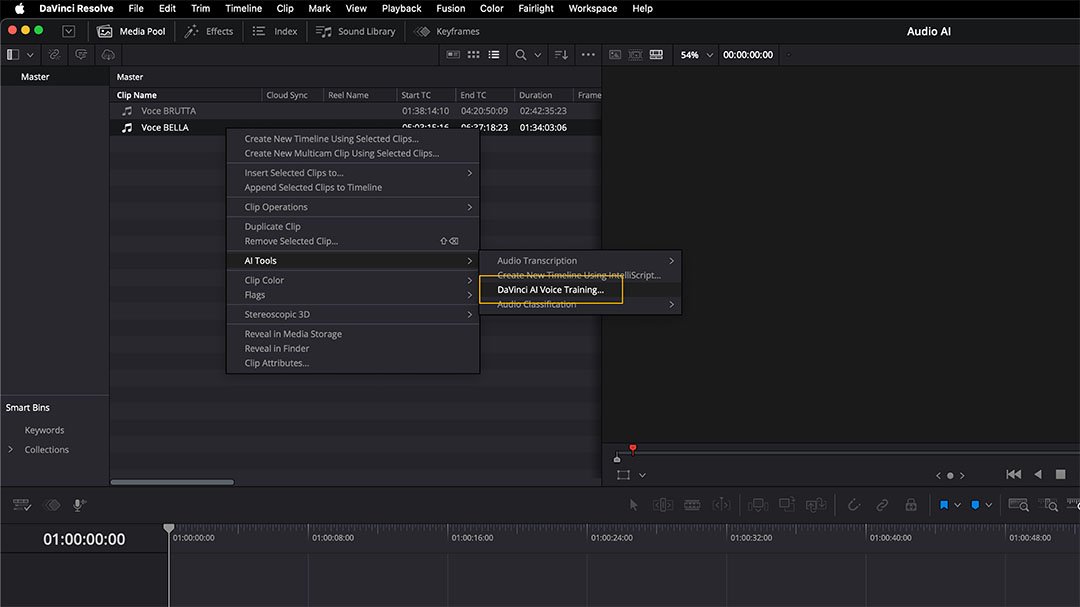Expand the bin layout options chevron
The width and height of the screenshot is (1080, 607).
(x=30, y=54)
